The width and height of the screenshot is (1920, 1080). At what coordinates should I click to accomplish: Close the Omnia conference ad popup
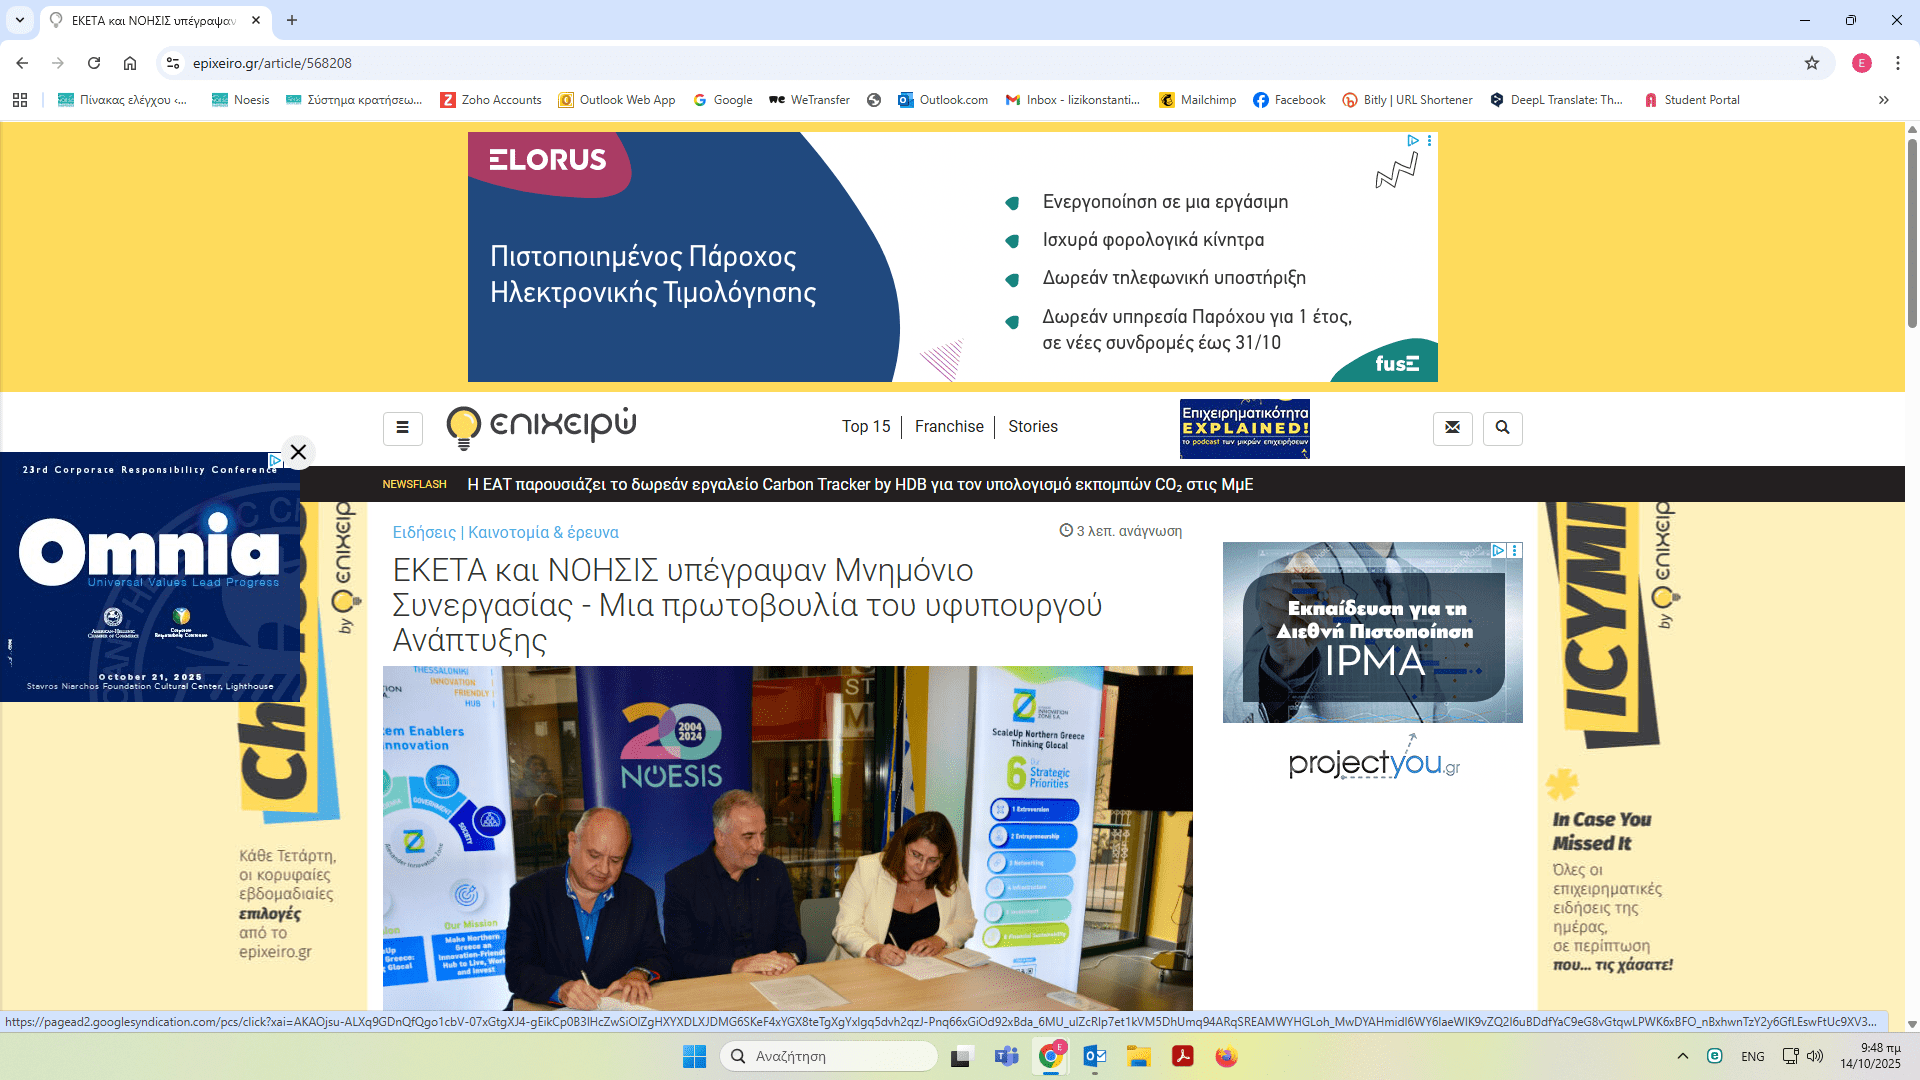click(298, 452)
